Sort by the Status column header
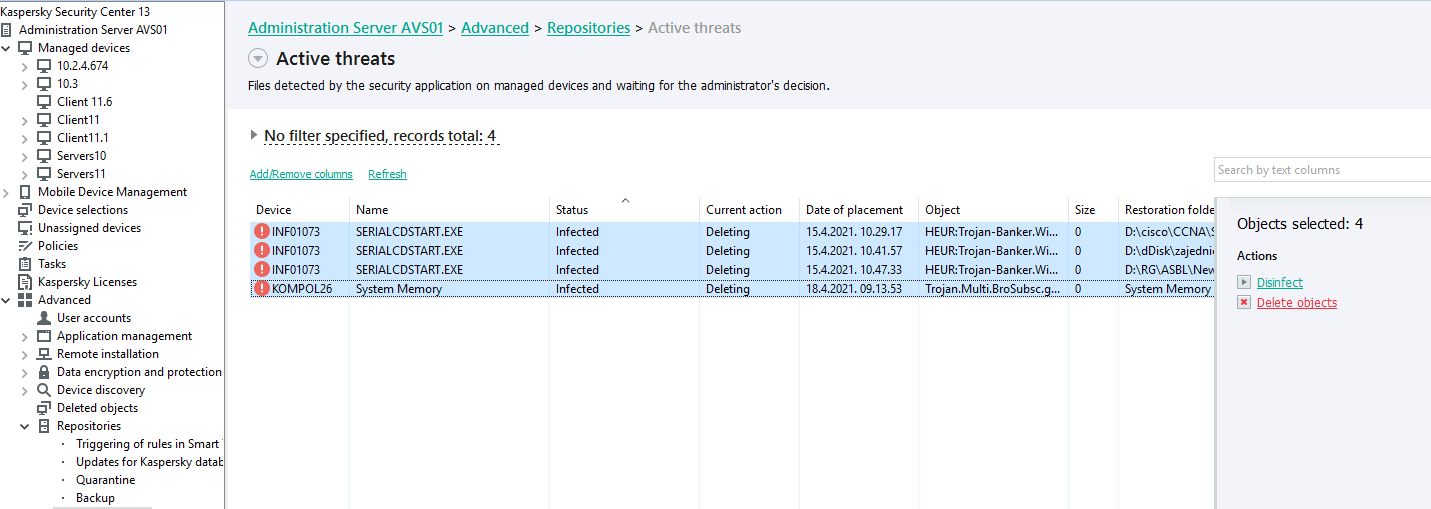 point(572,210)
